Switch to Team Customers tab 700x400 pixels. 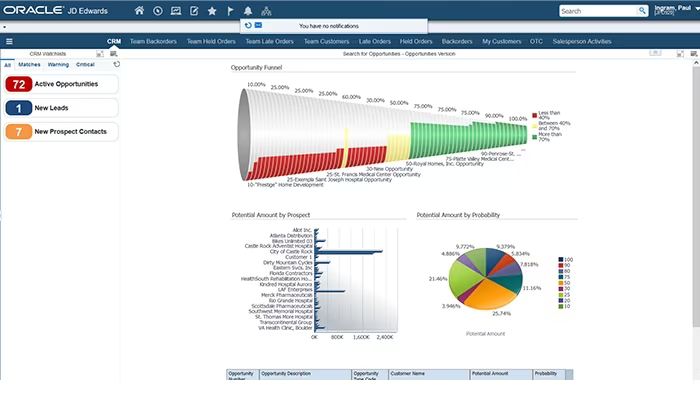(x=326, y=42)
